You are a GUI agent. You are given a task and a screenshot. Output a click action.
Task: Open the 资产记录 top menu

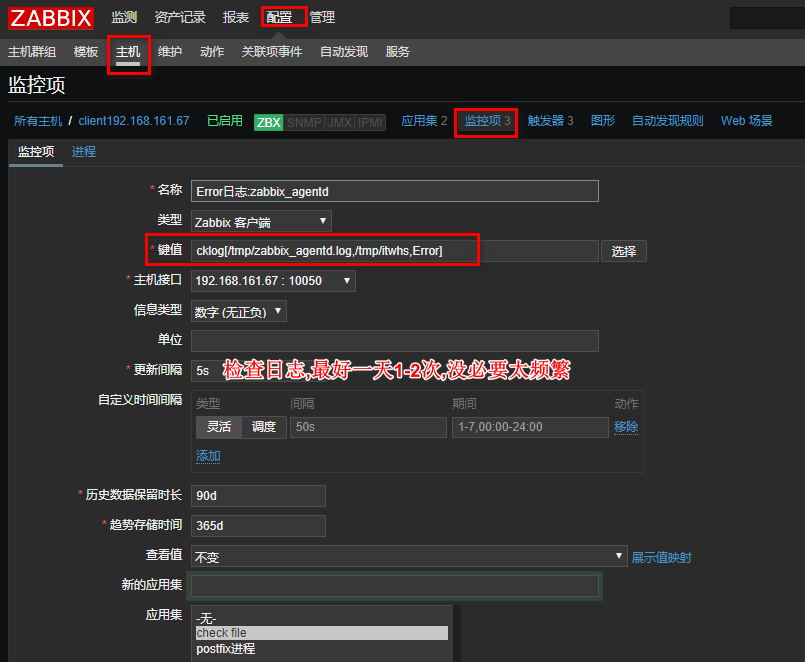point(180,17)
